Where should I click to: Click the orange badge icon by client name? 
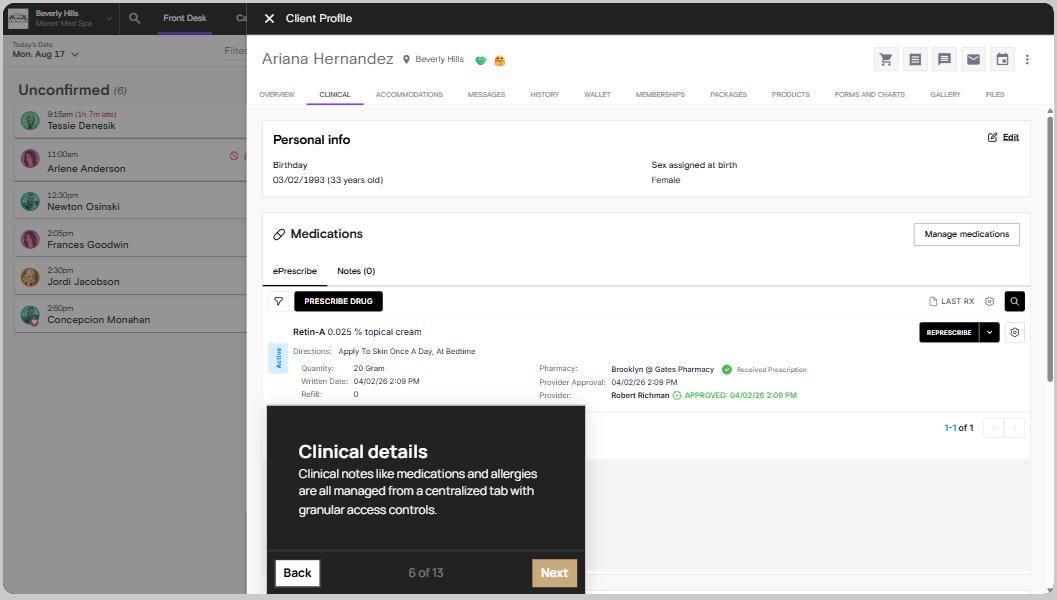[500, 61]
